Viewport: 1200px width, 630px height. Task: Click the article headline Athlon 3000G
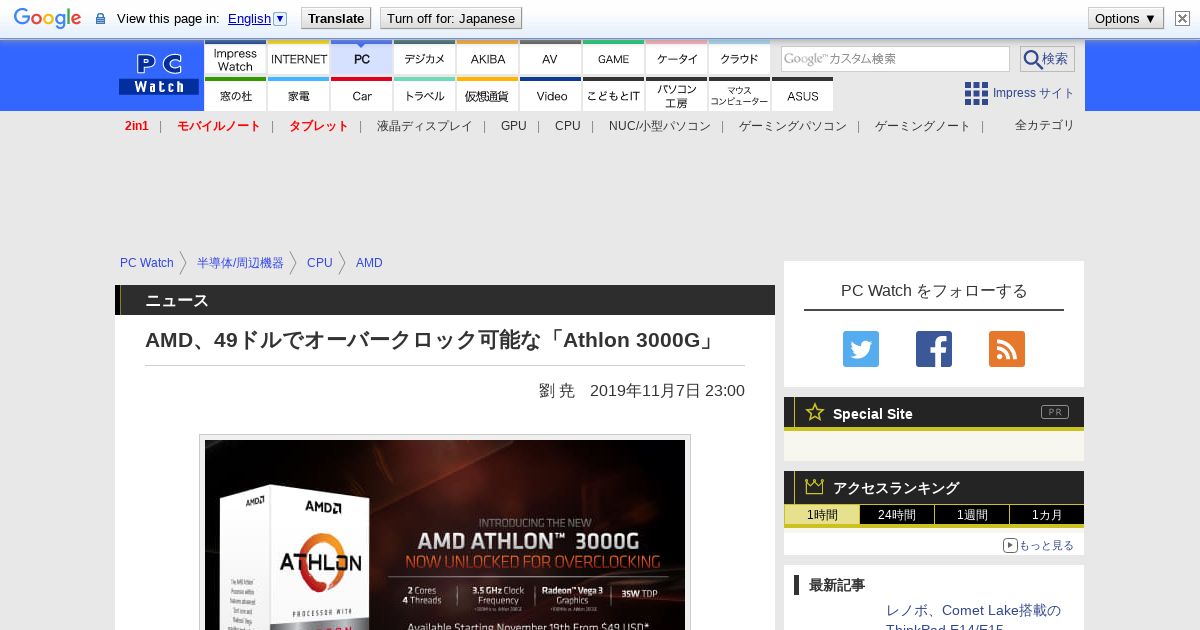pos(432,340)
